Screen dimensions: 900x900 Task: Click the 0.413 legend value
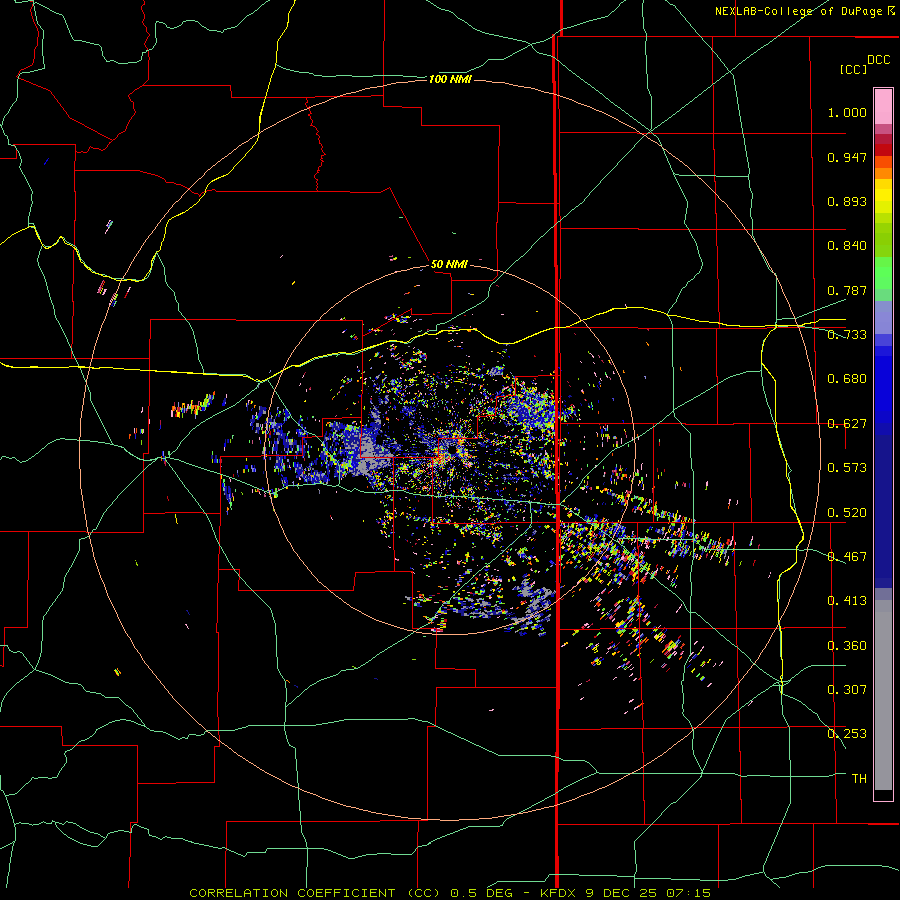847,601
